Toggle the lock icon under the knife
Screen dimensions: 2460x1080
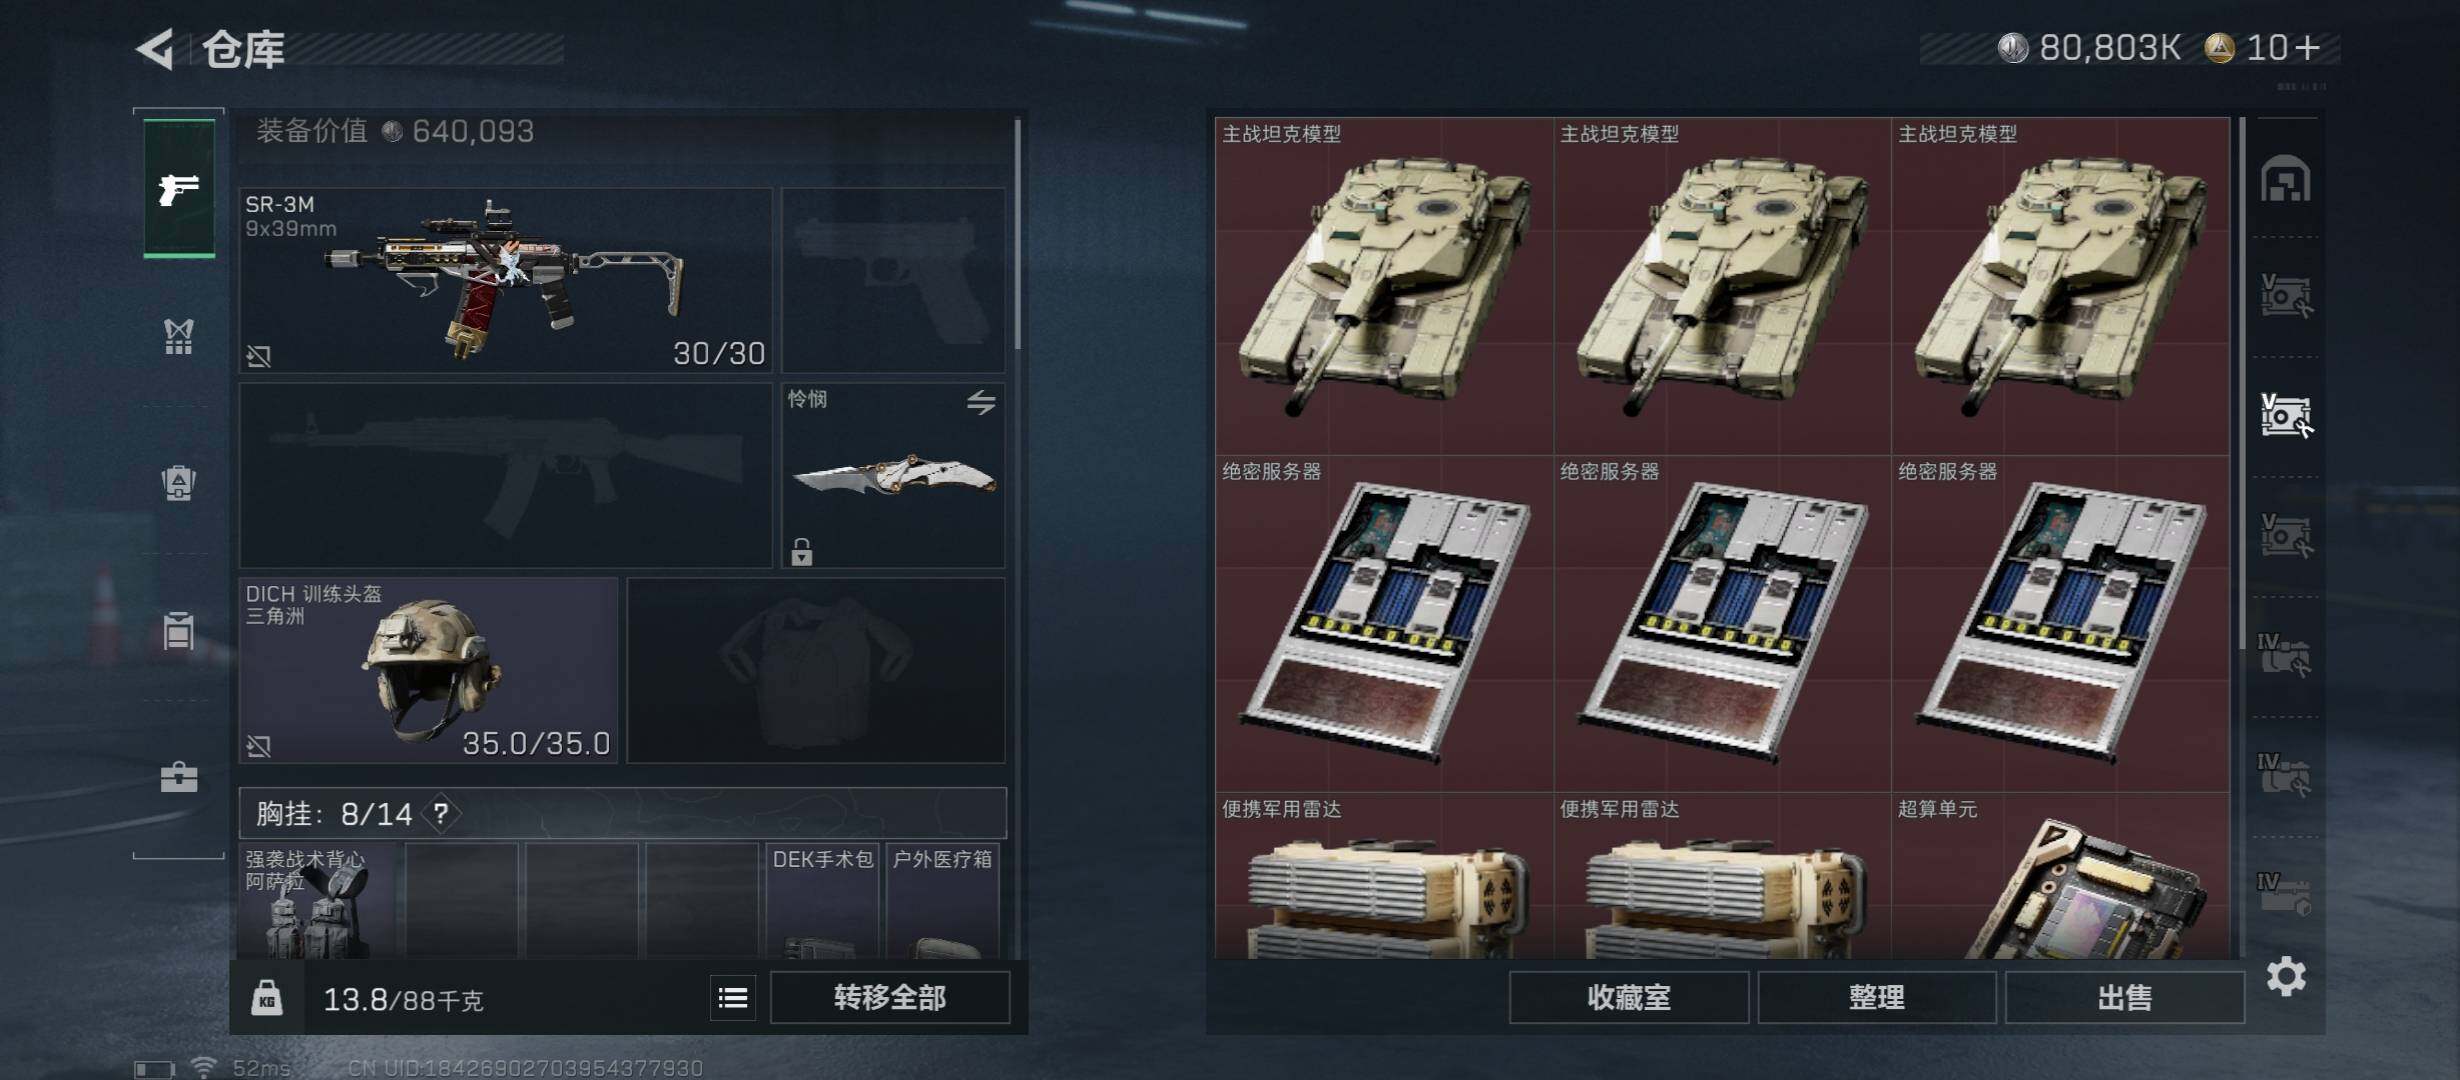click(802, 551)
